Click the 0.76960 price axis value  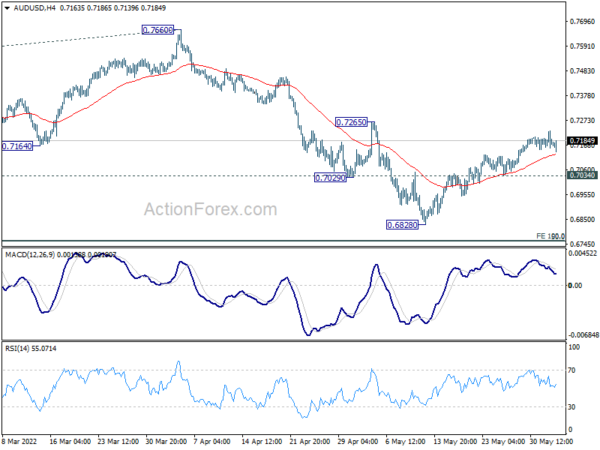582,21
